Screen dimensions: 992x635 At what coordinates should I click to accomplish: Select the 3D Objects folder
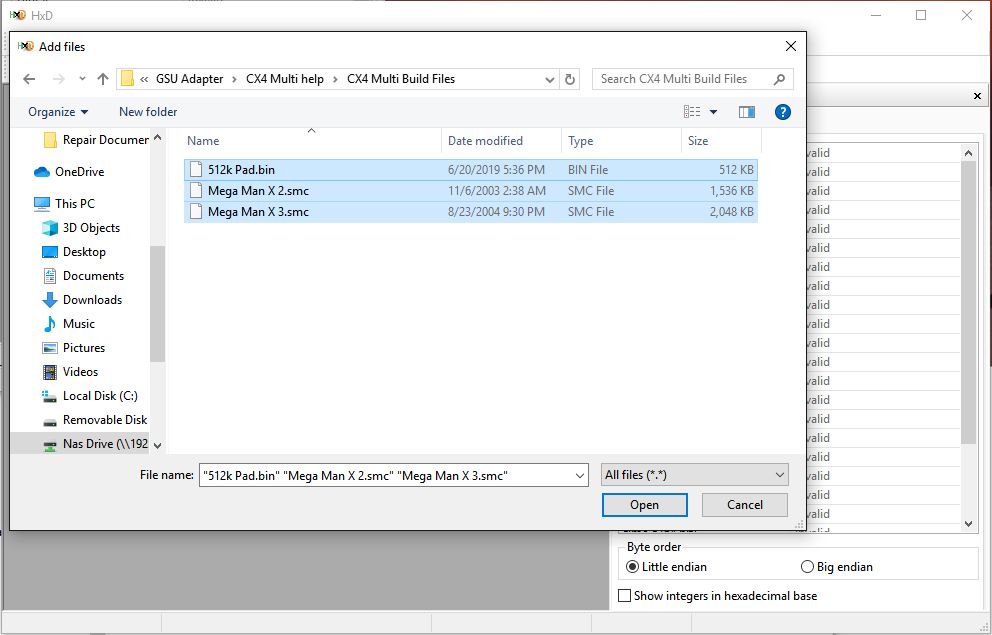(x=91, y=228)
